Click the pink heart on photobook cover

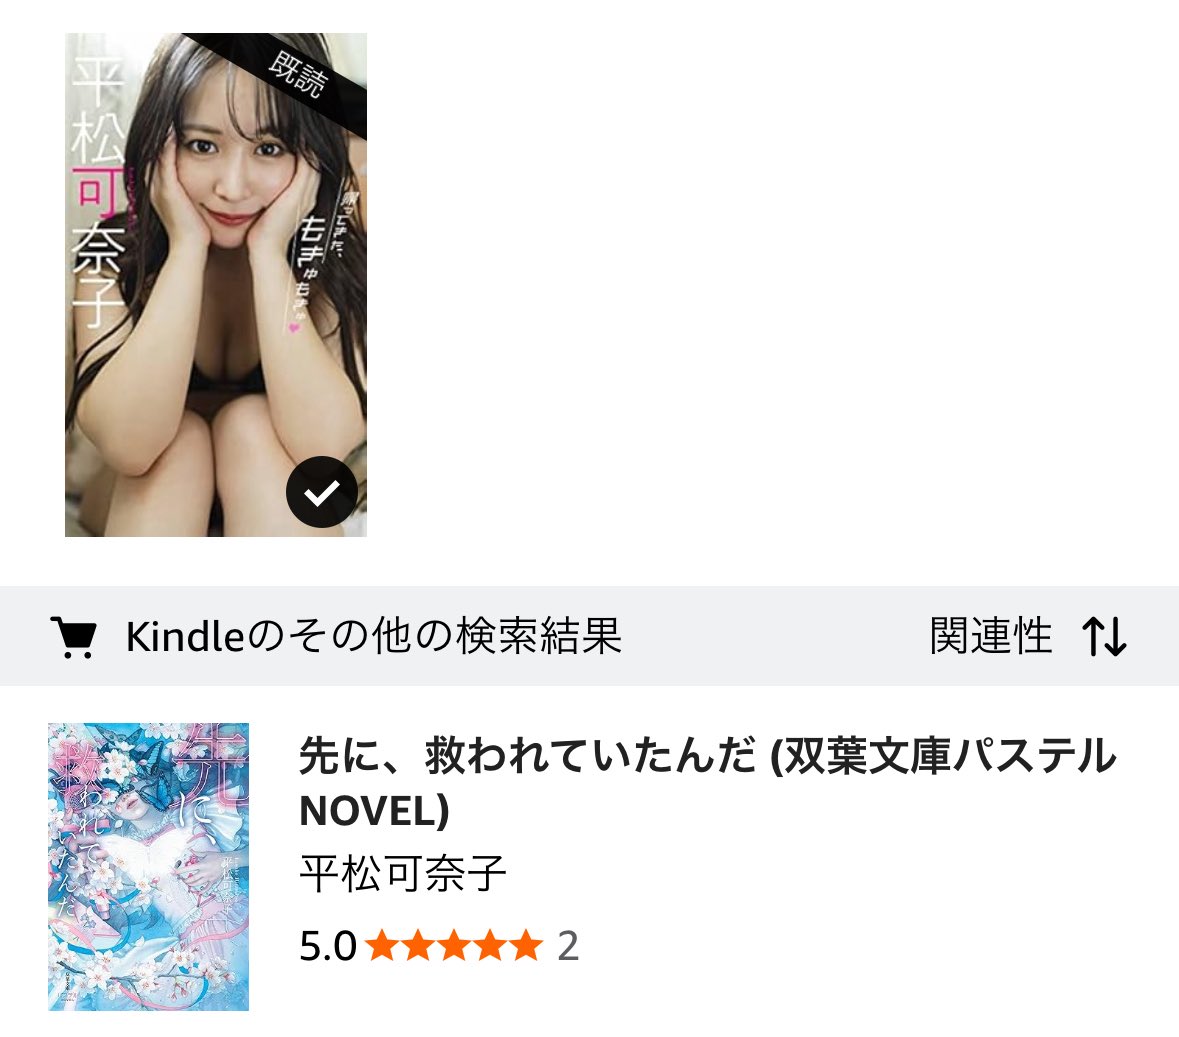[295, 327]
